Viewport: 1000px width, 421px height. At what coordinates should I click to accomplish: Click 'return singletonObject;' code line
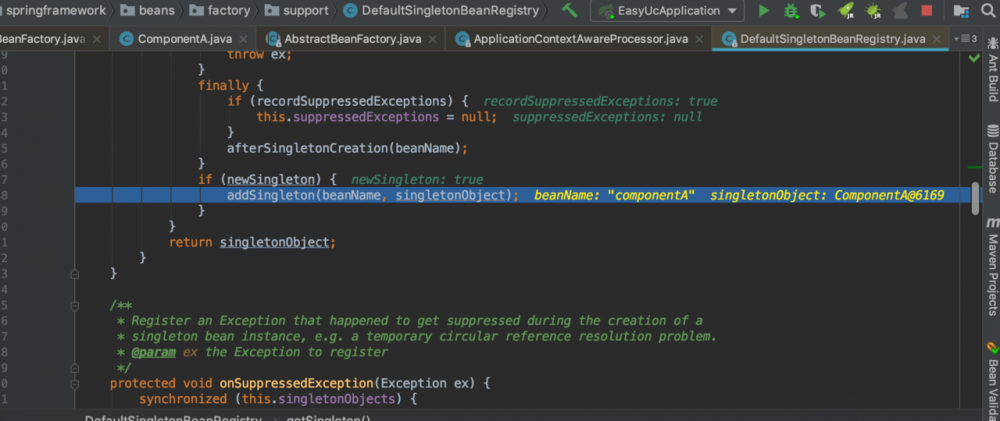[x=252, y=242]
